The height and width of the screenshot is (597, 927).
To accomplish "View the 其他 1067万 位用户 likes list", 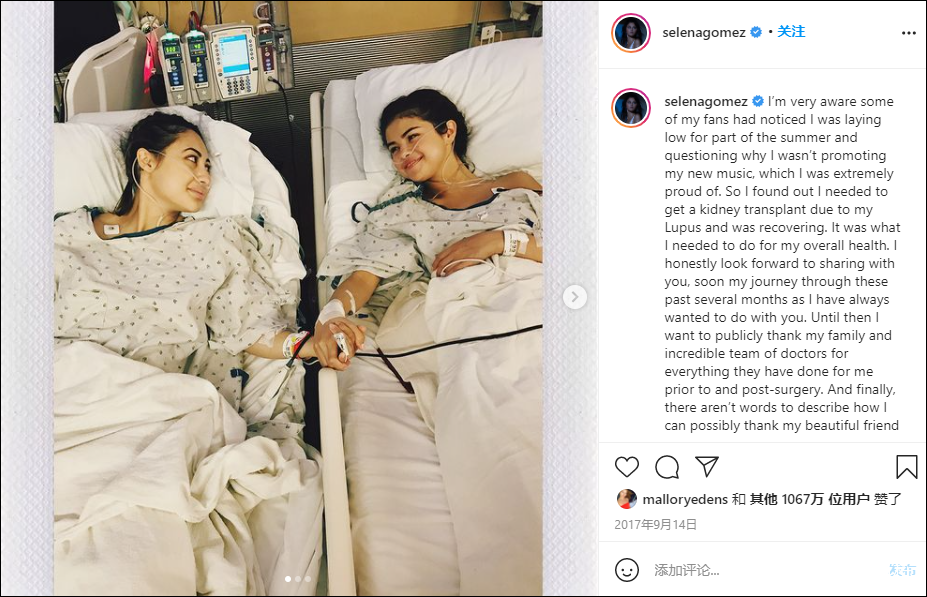I will coord(809,499).
